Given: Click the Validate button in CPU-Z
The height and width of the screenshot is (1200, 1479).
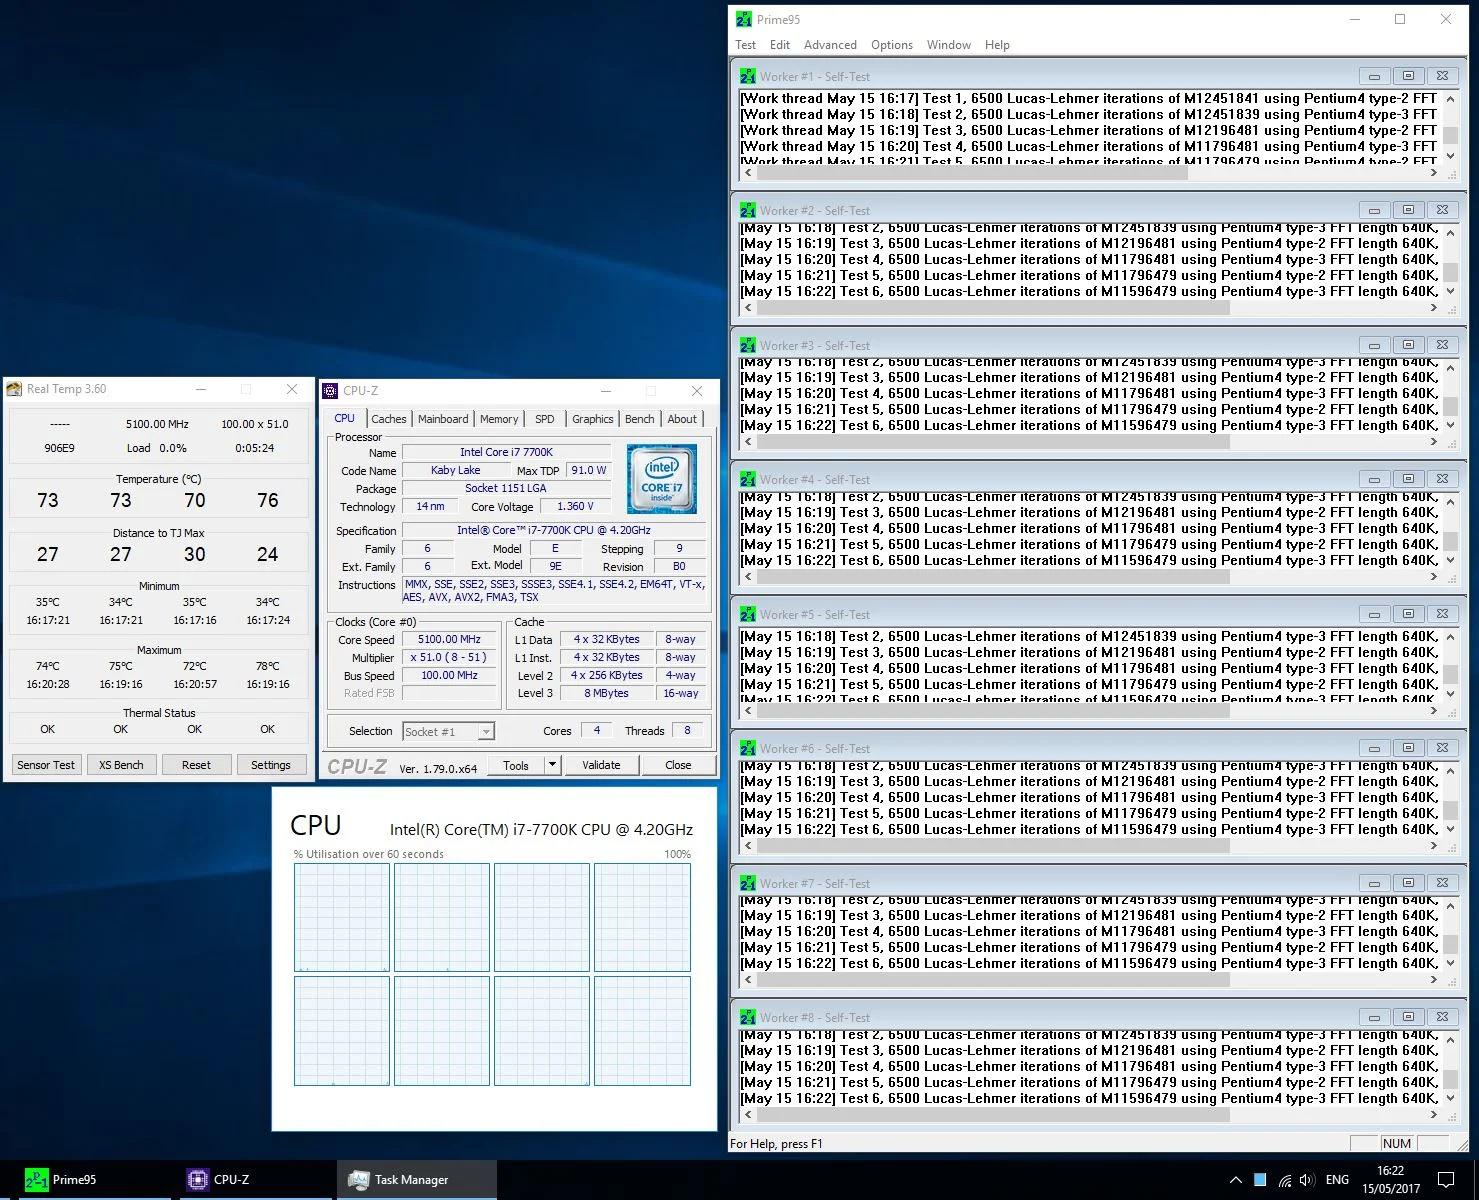Looking at the screenshot, I should tap(601, 765).
